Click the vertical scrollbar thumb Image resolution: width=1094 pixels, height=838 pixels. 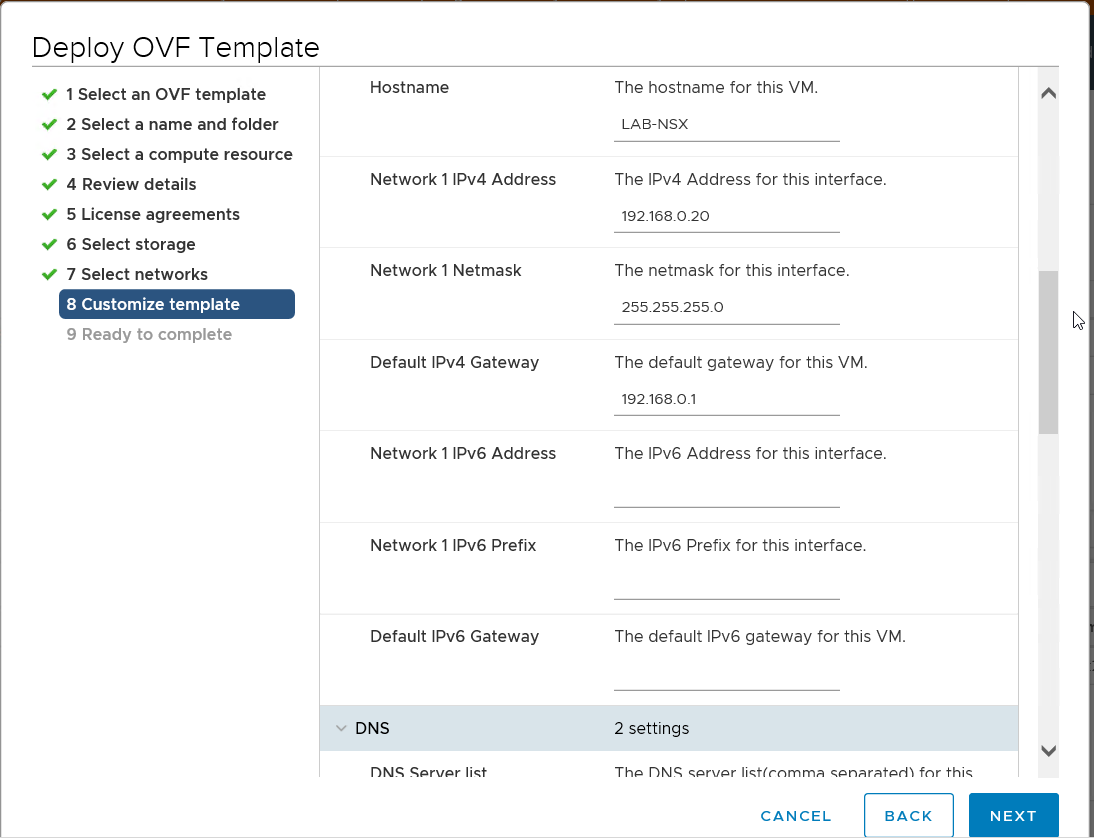[1048, 352]
